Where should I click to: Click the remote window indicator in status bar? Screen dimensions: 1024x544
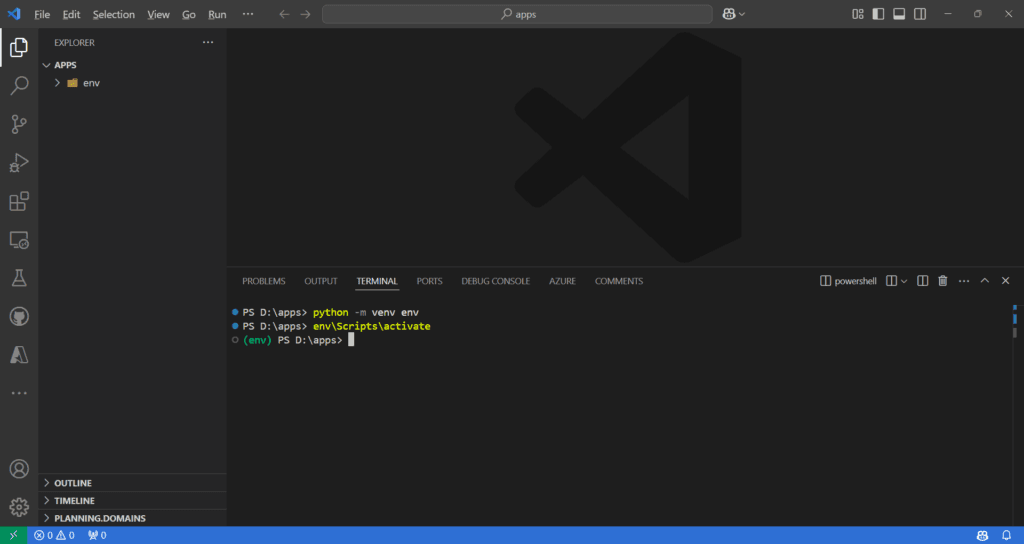(x=14, y=536)
